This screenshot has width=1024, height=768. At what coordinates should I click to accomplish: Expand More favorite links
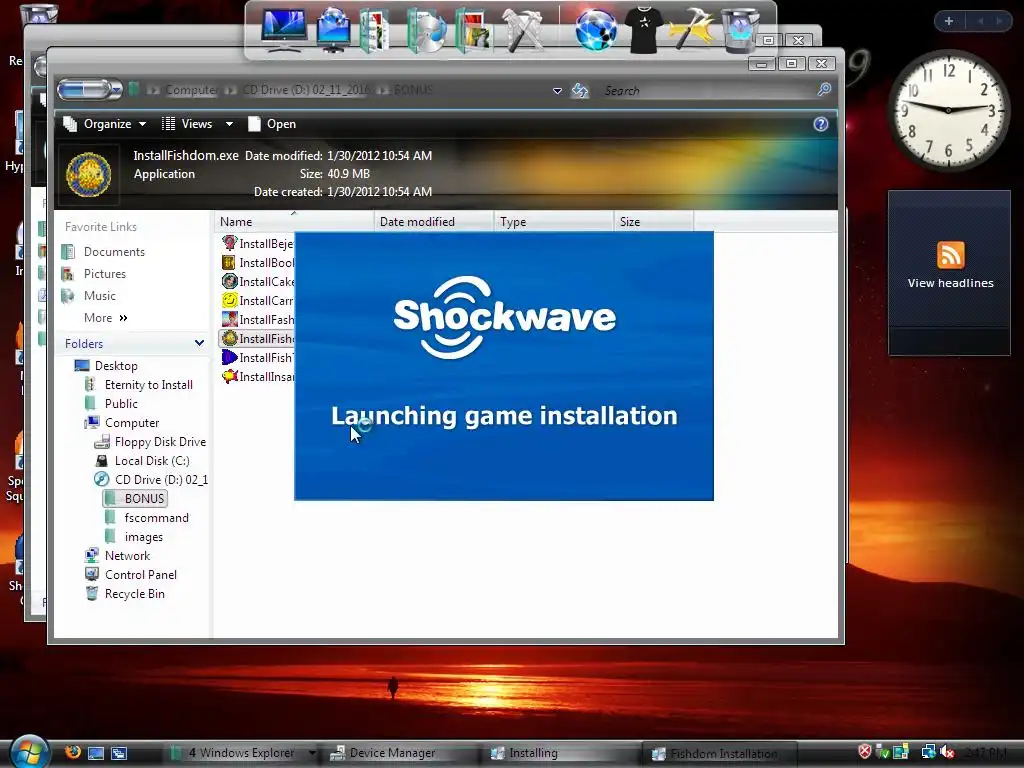pyautogui.click(x=105, y=317)
